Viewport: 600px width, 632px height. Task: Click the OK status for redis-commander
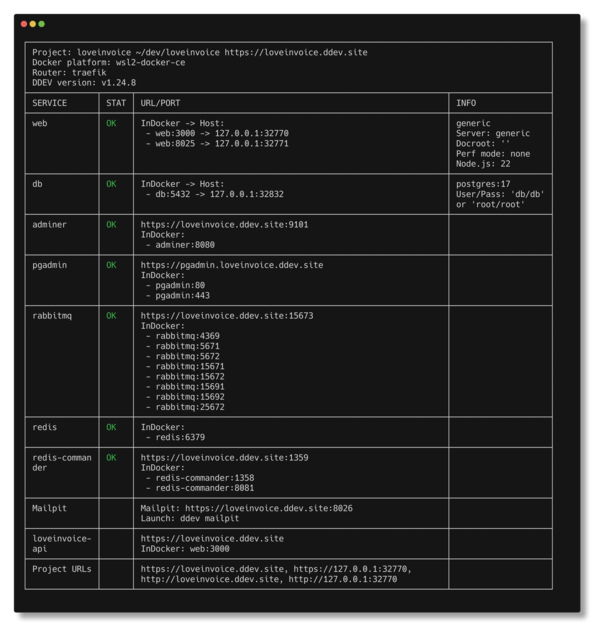111,457
